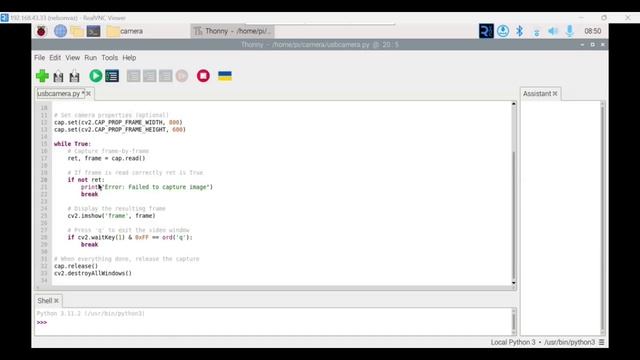Close the Shell panel

56,301
